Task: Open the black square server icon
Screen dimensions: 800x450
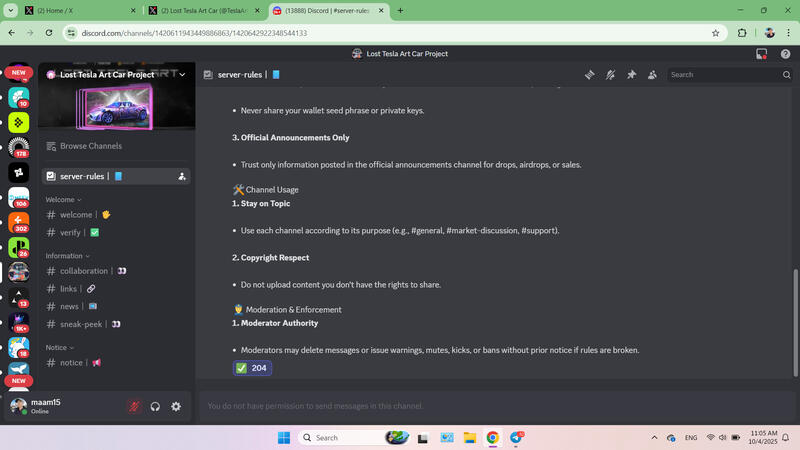Action: pyautogui.click(x=18, y=172)
